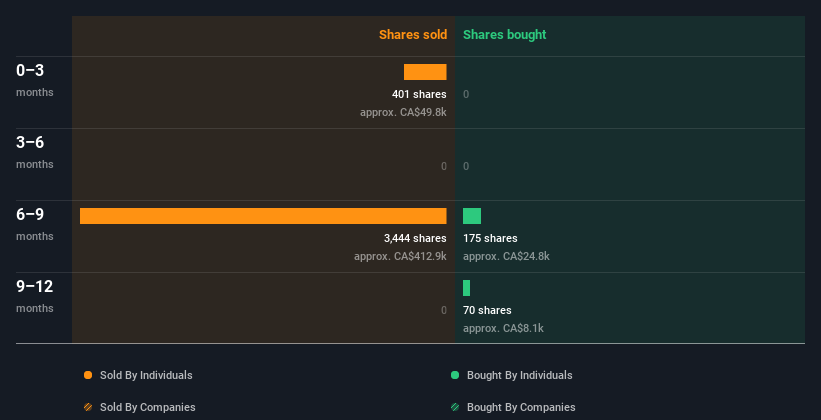Select the 0–3 months orange sold bar
Image resolution: width=821 pixels, height=420 pixels.
(x=425, y=72)
